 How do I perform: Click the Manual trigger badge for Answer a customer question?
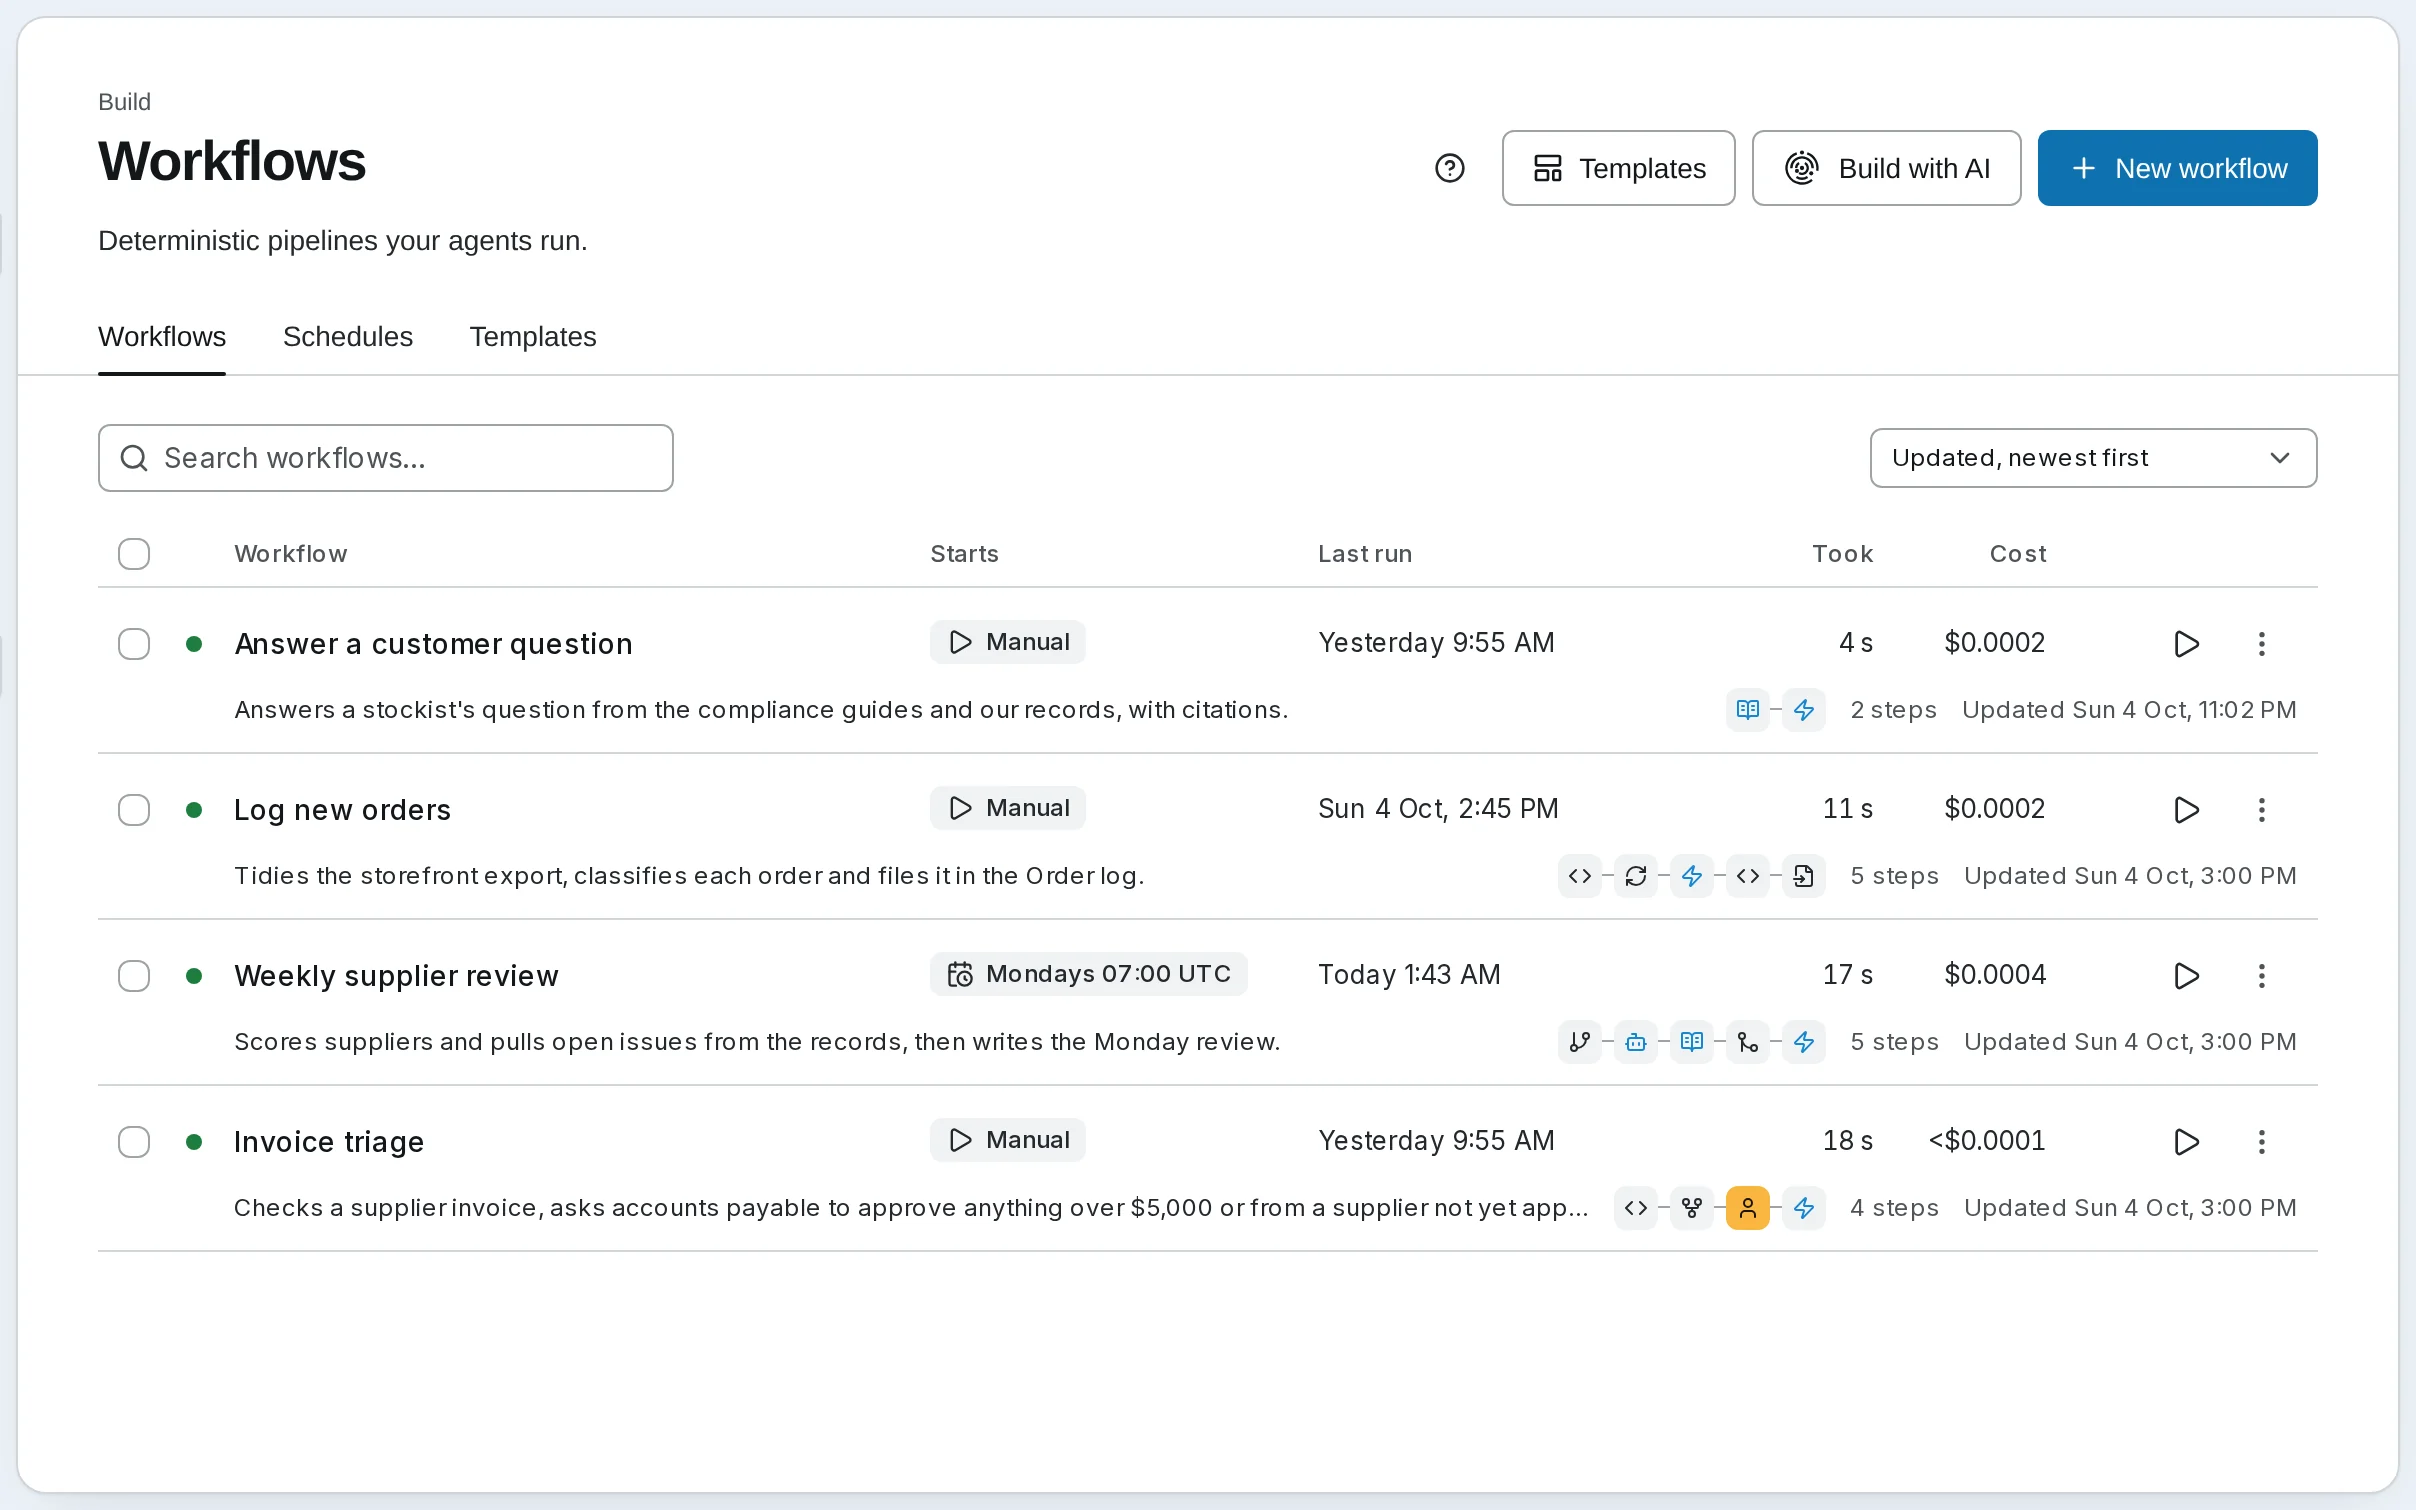[x=1007, y=642]
